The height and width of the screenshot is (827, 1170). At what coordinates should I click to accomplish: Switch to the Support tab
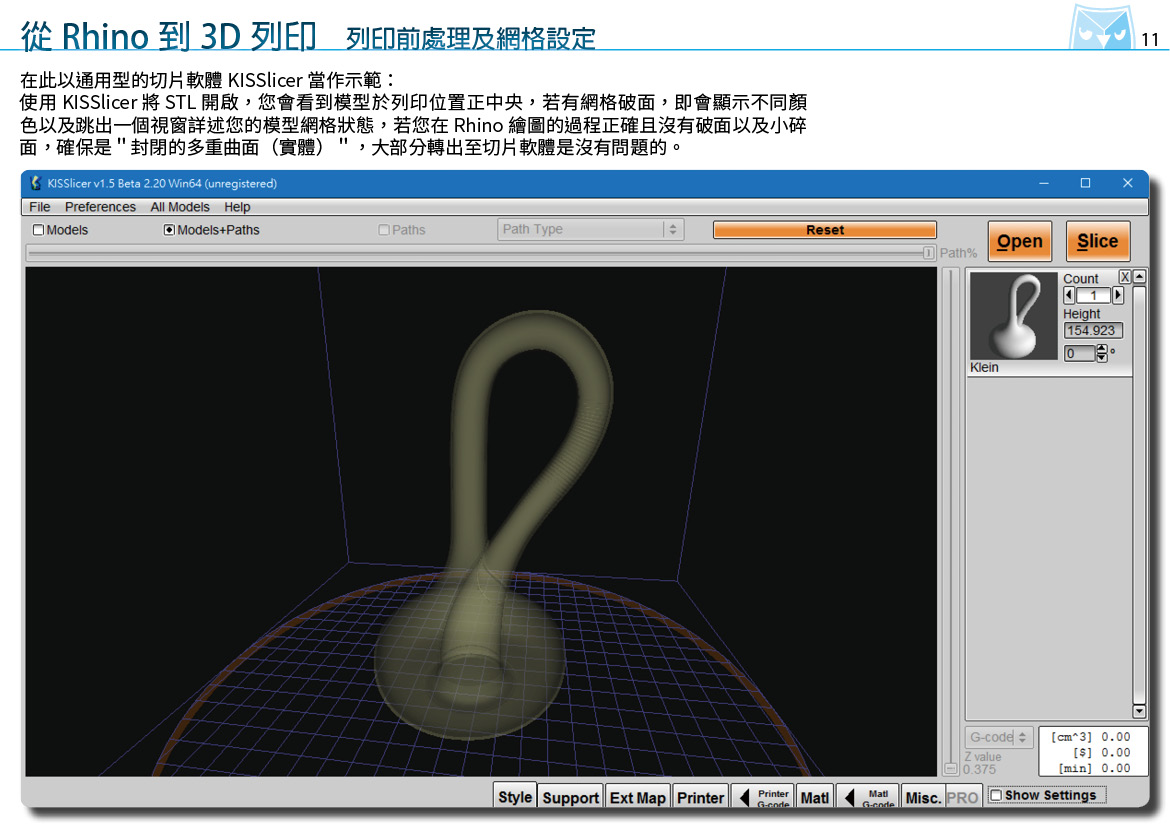pyautogui.click(x=571, y=797)
